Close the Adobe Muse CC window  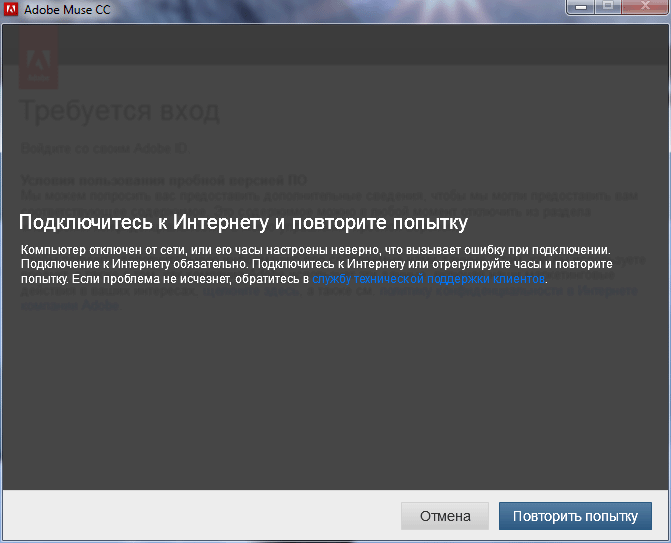pos(646,6)
